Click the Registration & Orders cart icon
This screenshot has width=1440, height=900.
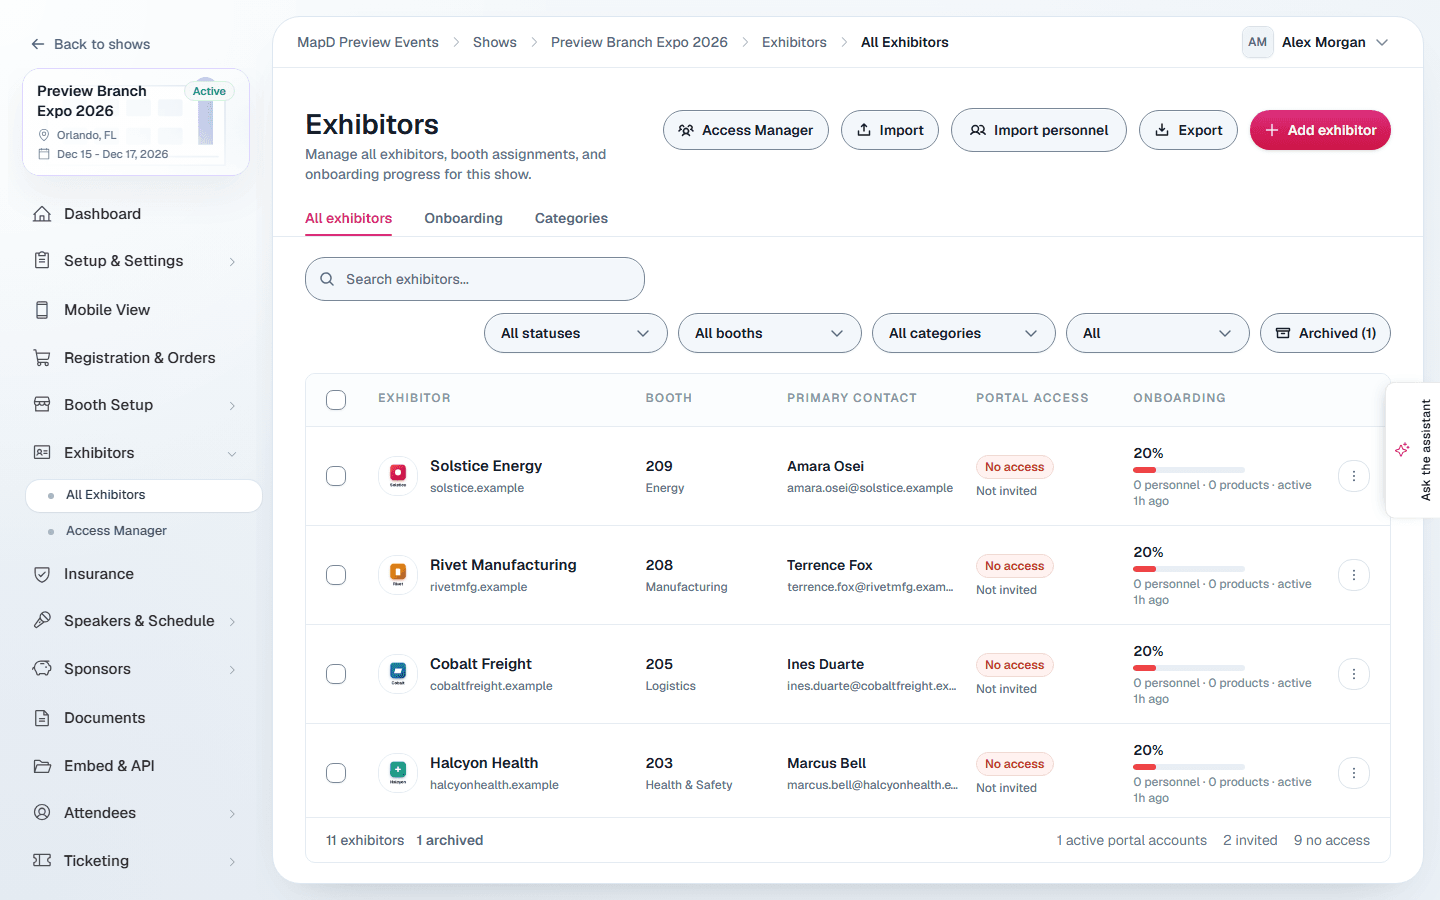42,358
